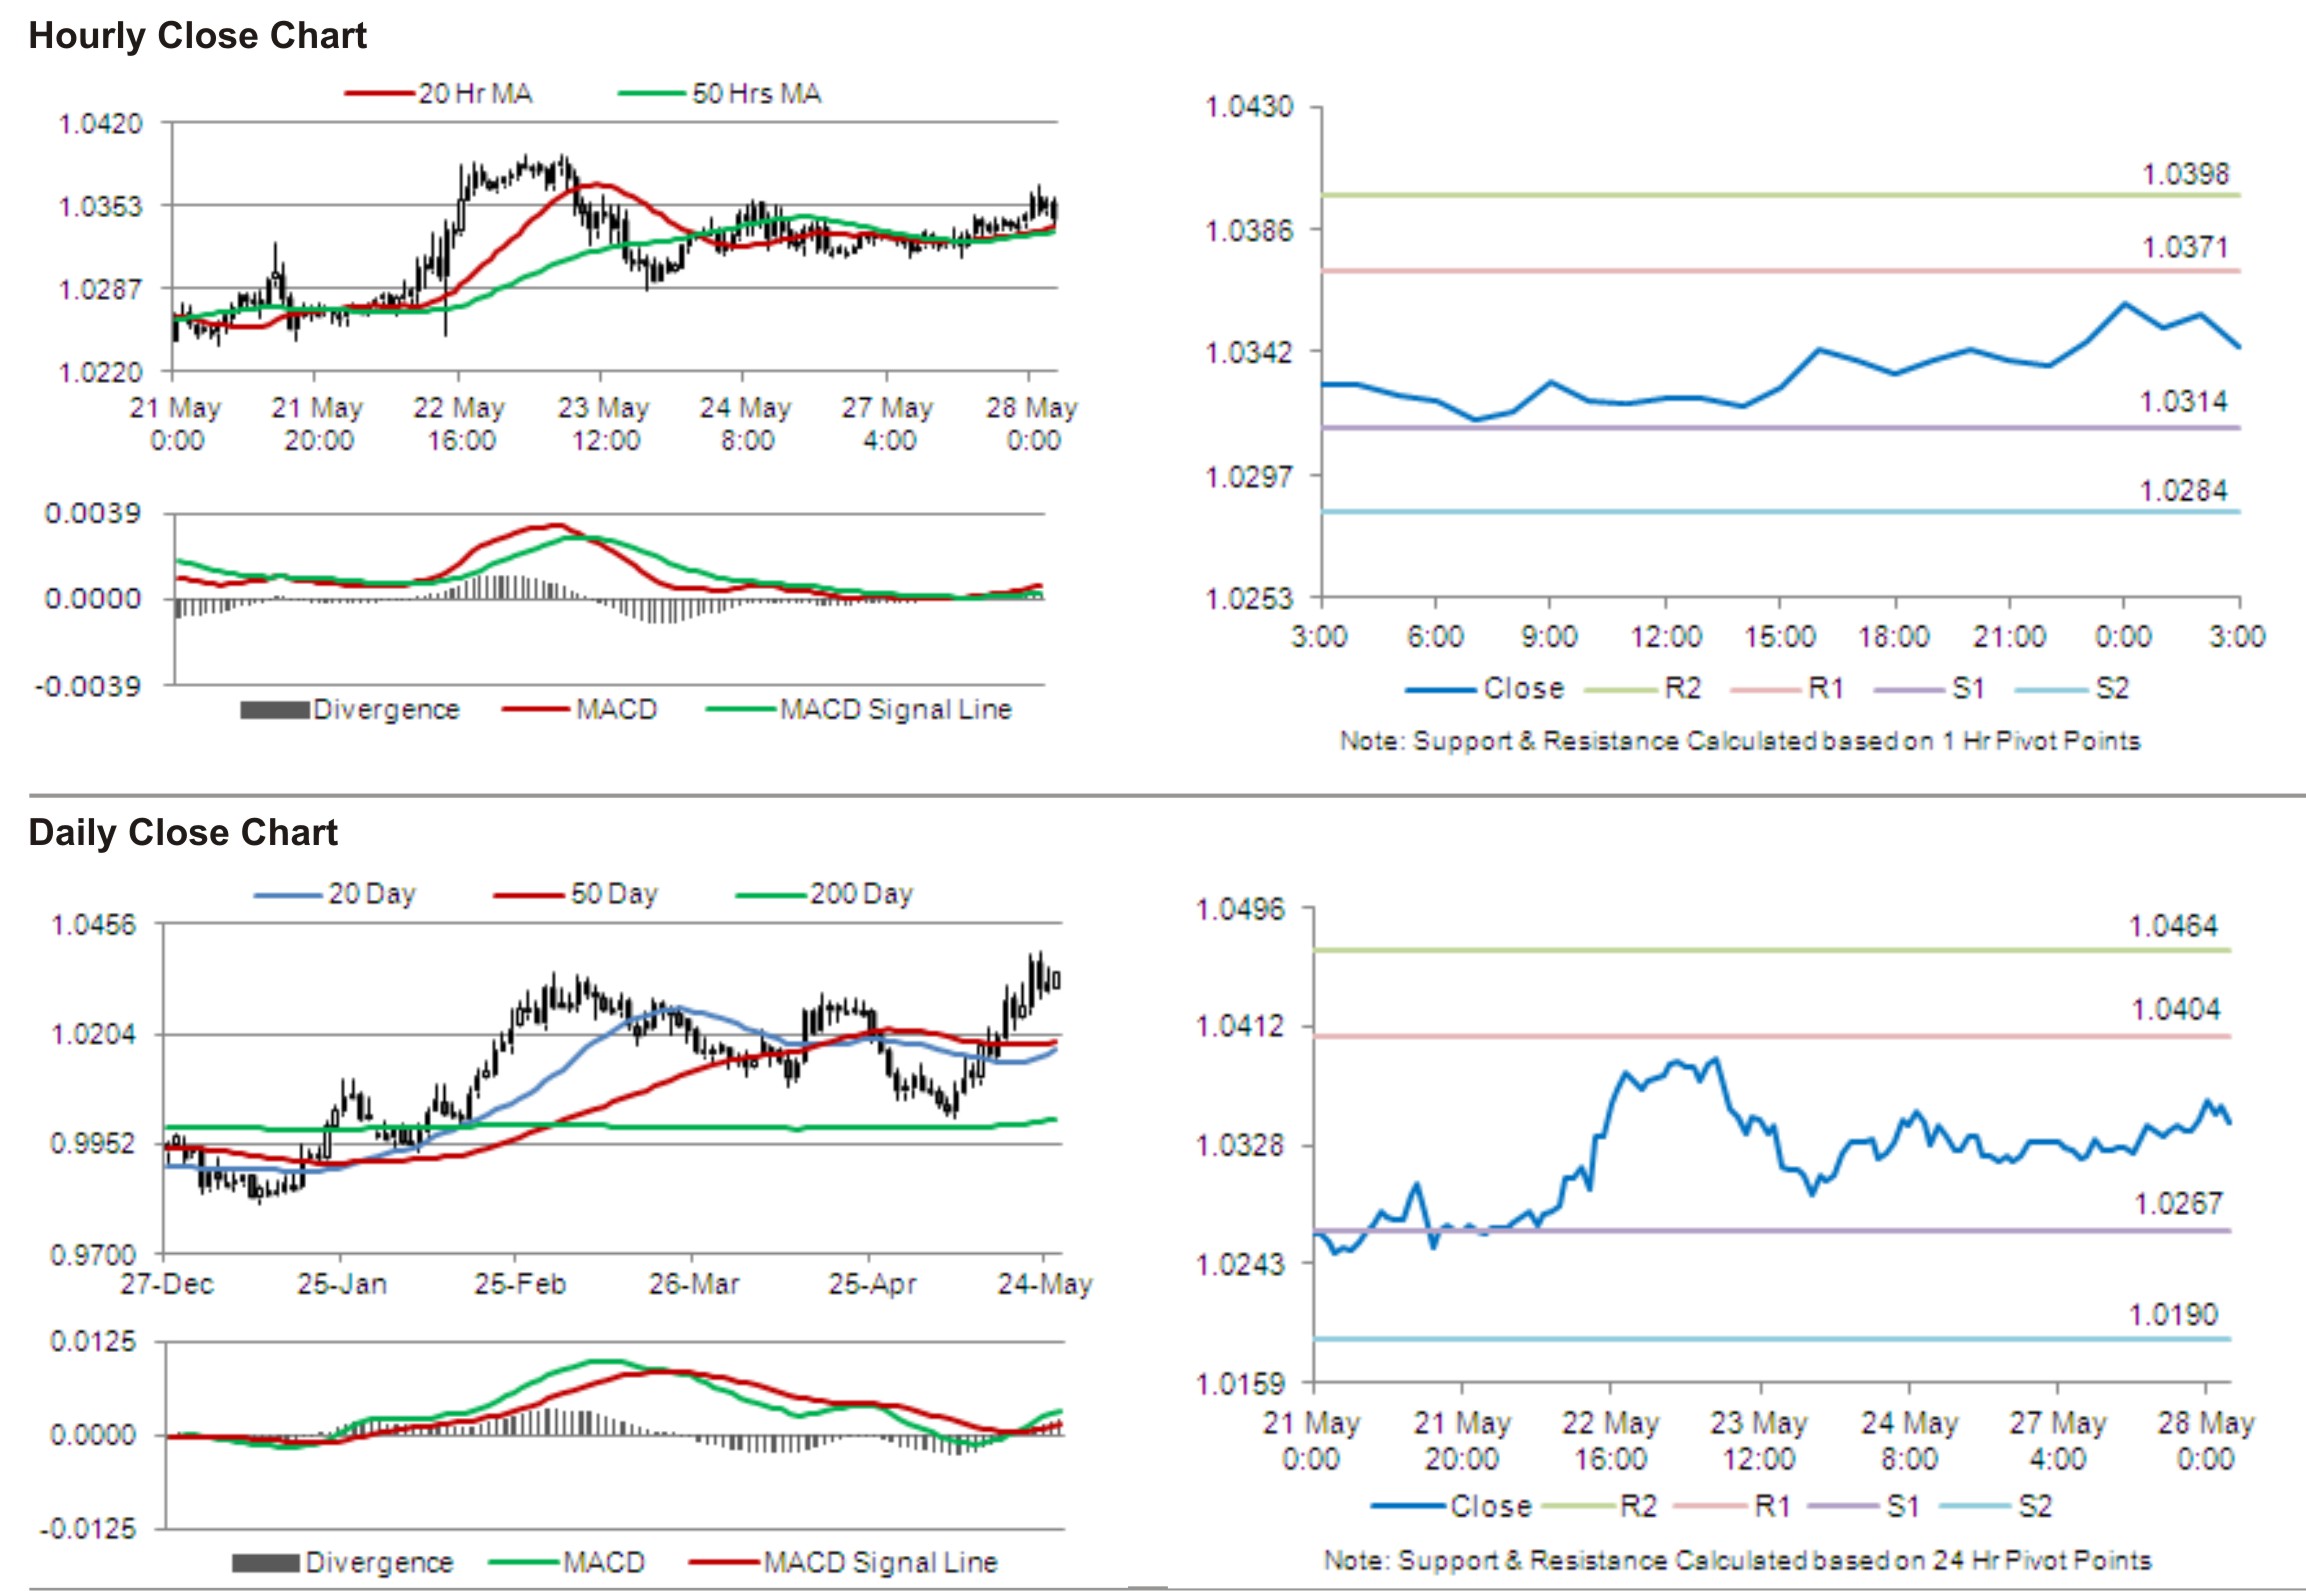Click the 1.0353 y-axis label on hourly chart

pos(101,206)
